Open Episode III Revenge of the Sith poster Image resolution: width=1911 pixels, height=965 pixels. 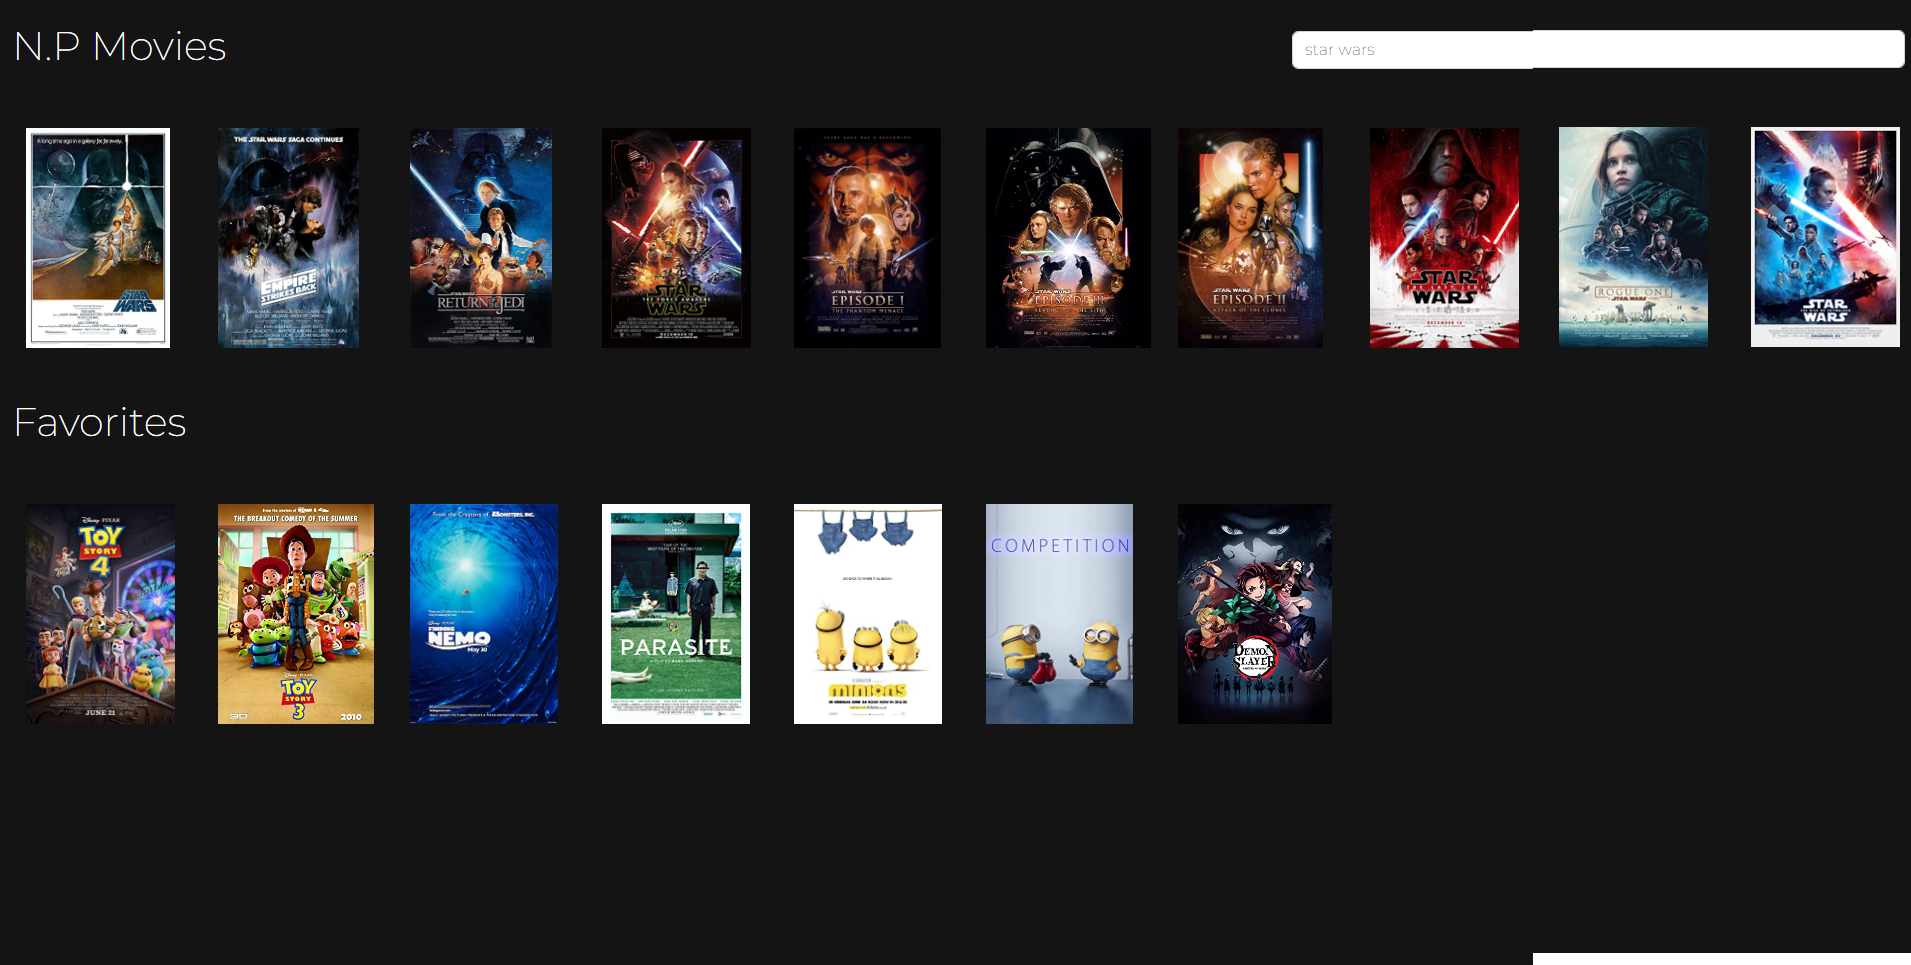point(1068,238)
